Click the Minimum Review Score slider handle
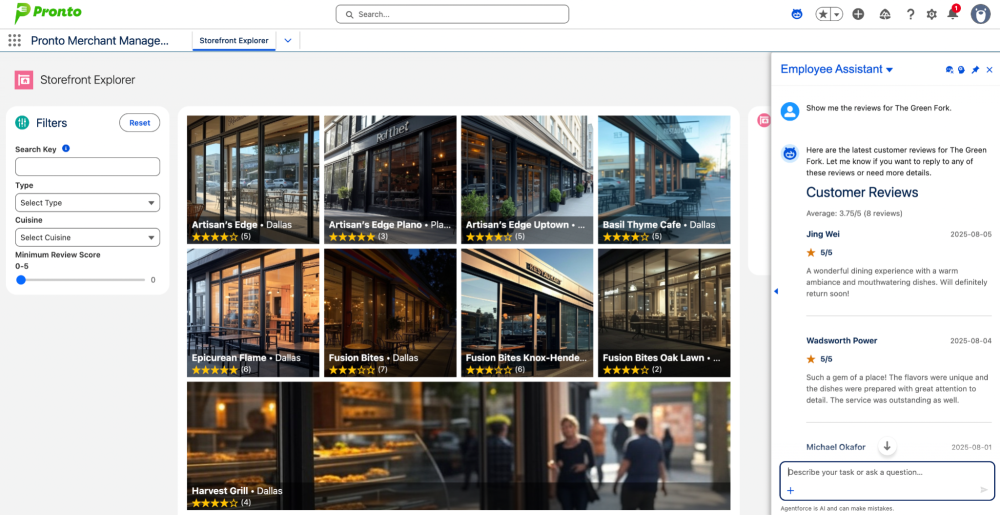The height and width of the screenshot is (515, 1000). pyautogui.click(x=21, y=280)
